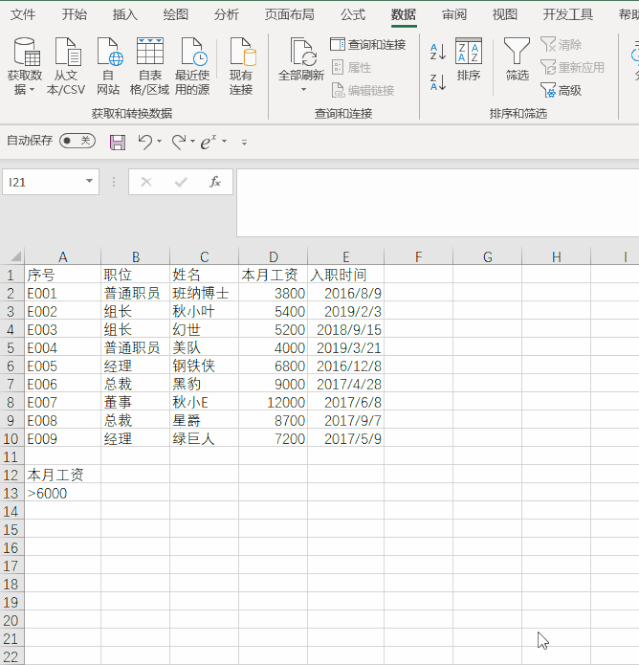639x665 pixels.
Task: Select cell containing >6000
Action: tap(63, 493)
